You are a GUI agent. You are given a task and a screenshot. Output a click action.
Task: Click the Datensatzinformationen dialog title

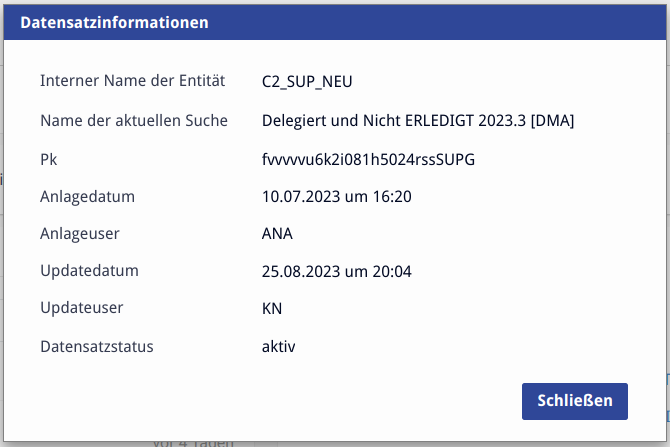pos(115,22)
